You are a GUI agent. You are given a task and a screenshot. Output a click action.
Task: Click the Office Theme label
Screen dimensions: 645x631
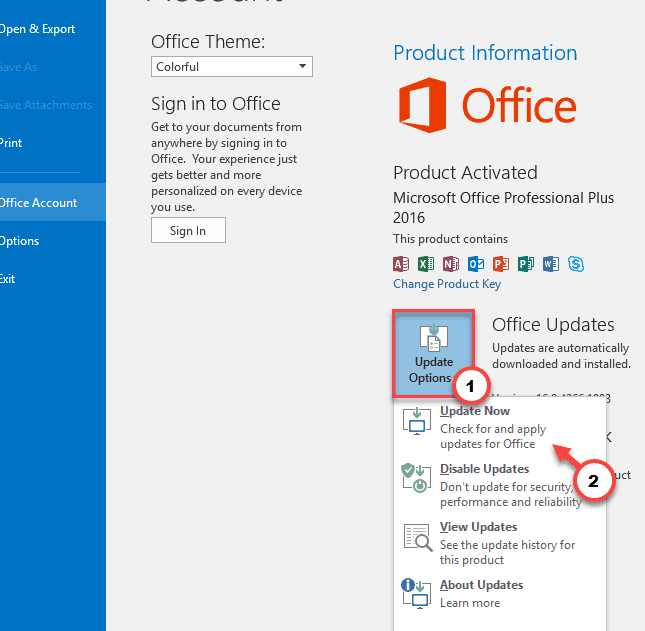pyautogui.click(x=208, y=42)
